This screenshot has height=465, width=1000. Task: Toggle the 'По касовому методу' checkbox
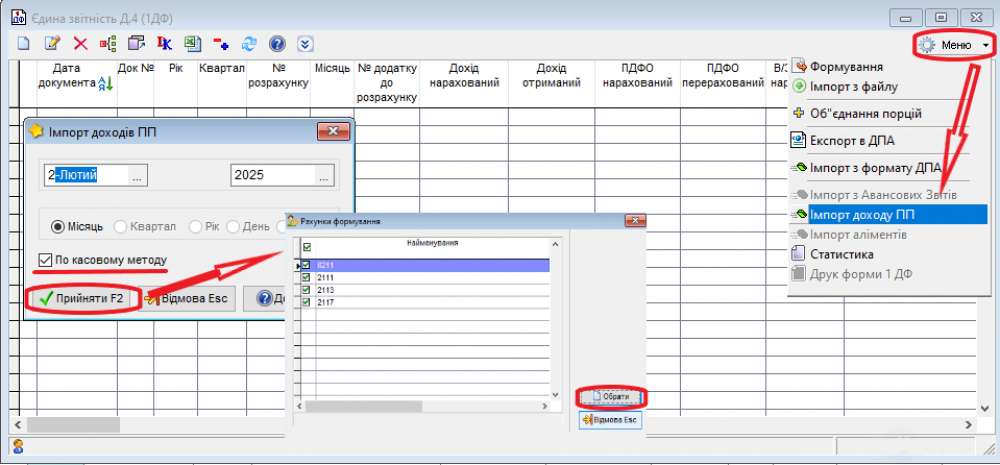coord(45,261)
